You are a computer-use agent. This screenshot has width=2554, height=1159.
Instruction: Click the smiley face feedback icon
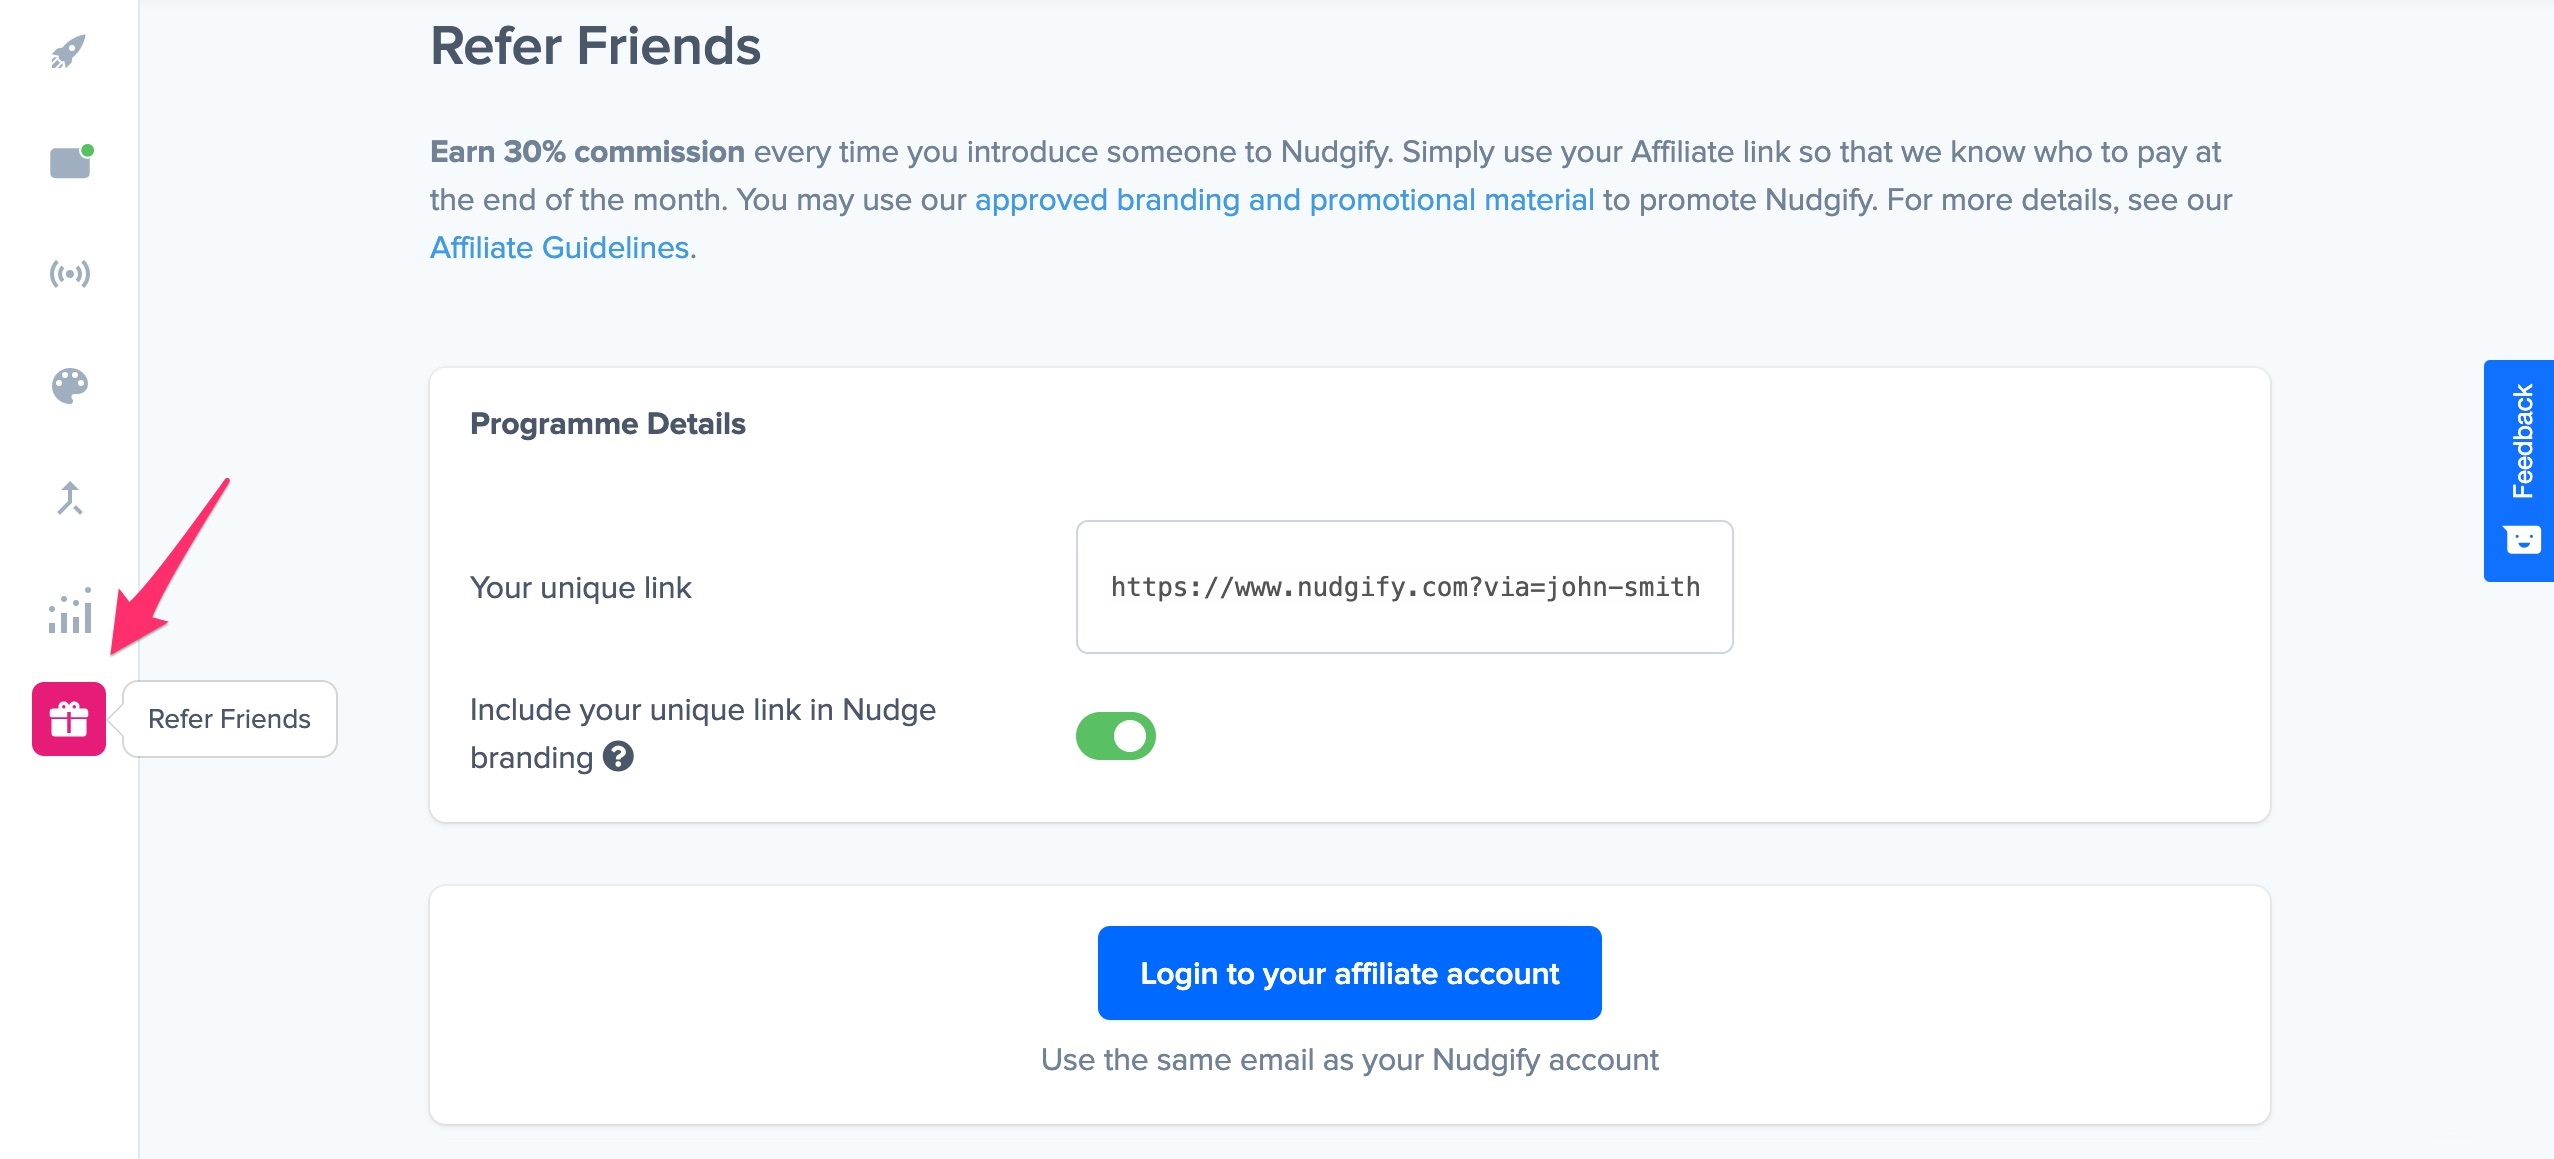coord(2522,540)
